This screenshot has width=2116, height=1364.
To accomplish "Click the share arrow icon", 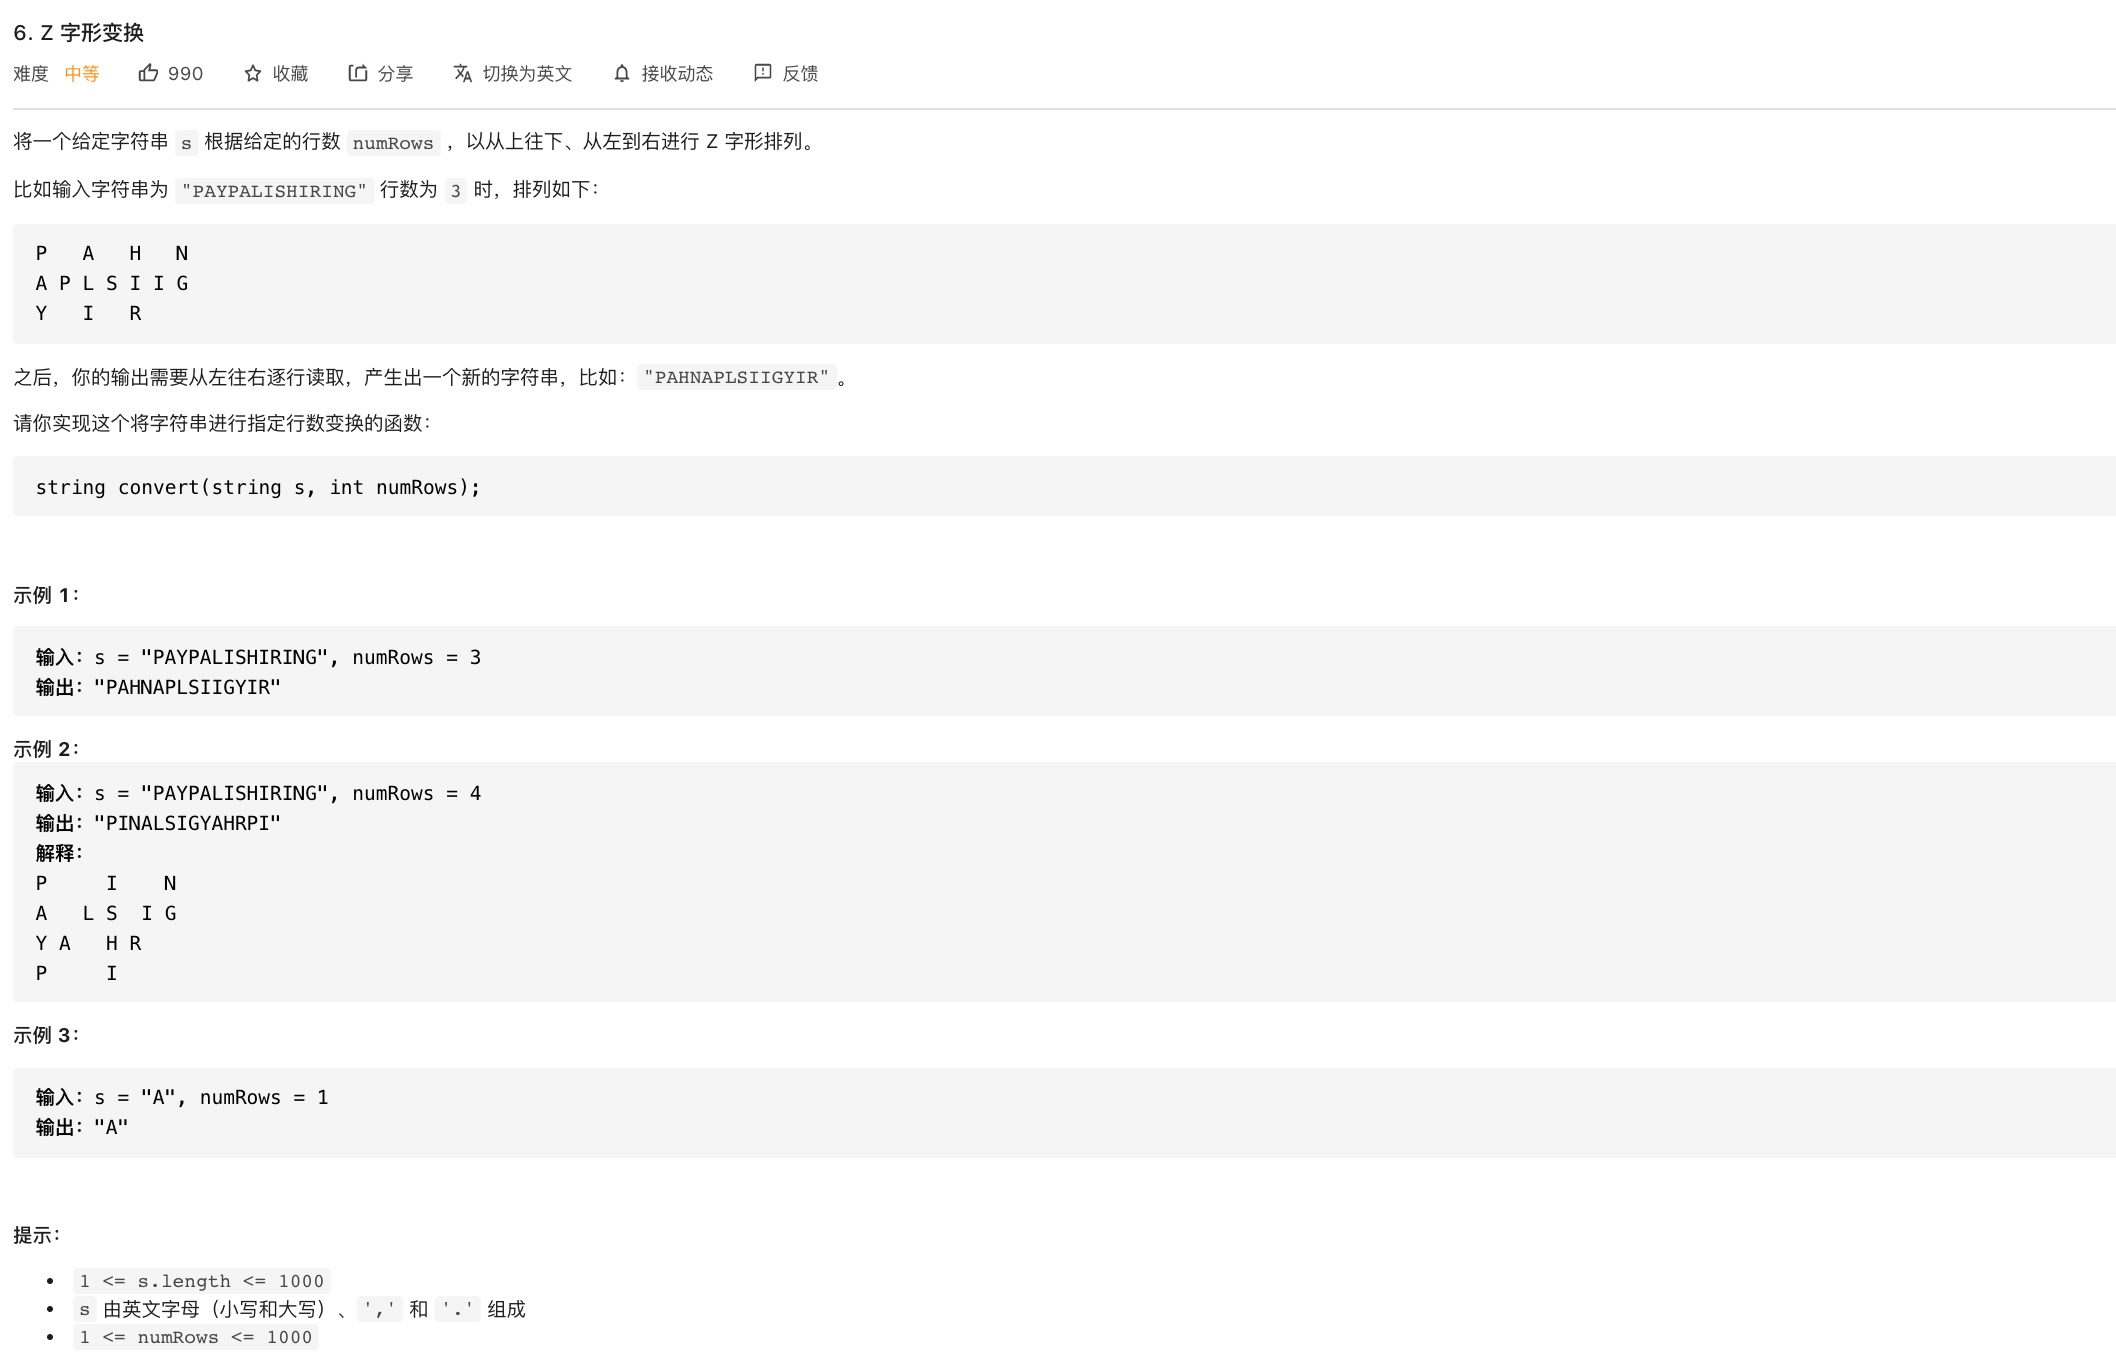I will click(x=357, y=73).
